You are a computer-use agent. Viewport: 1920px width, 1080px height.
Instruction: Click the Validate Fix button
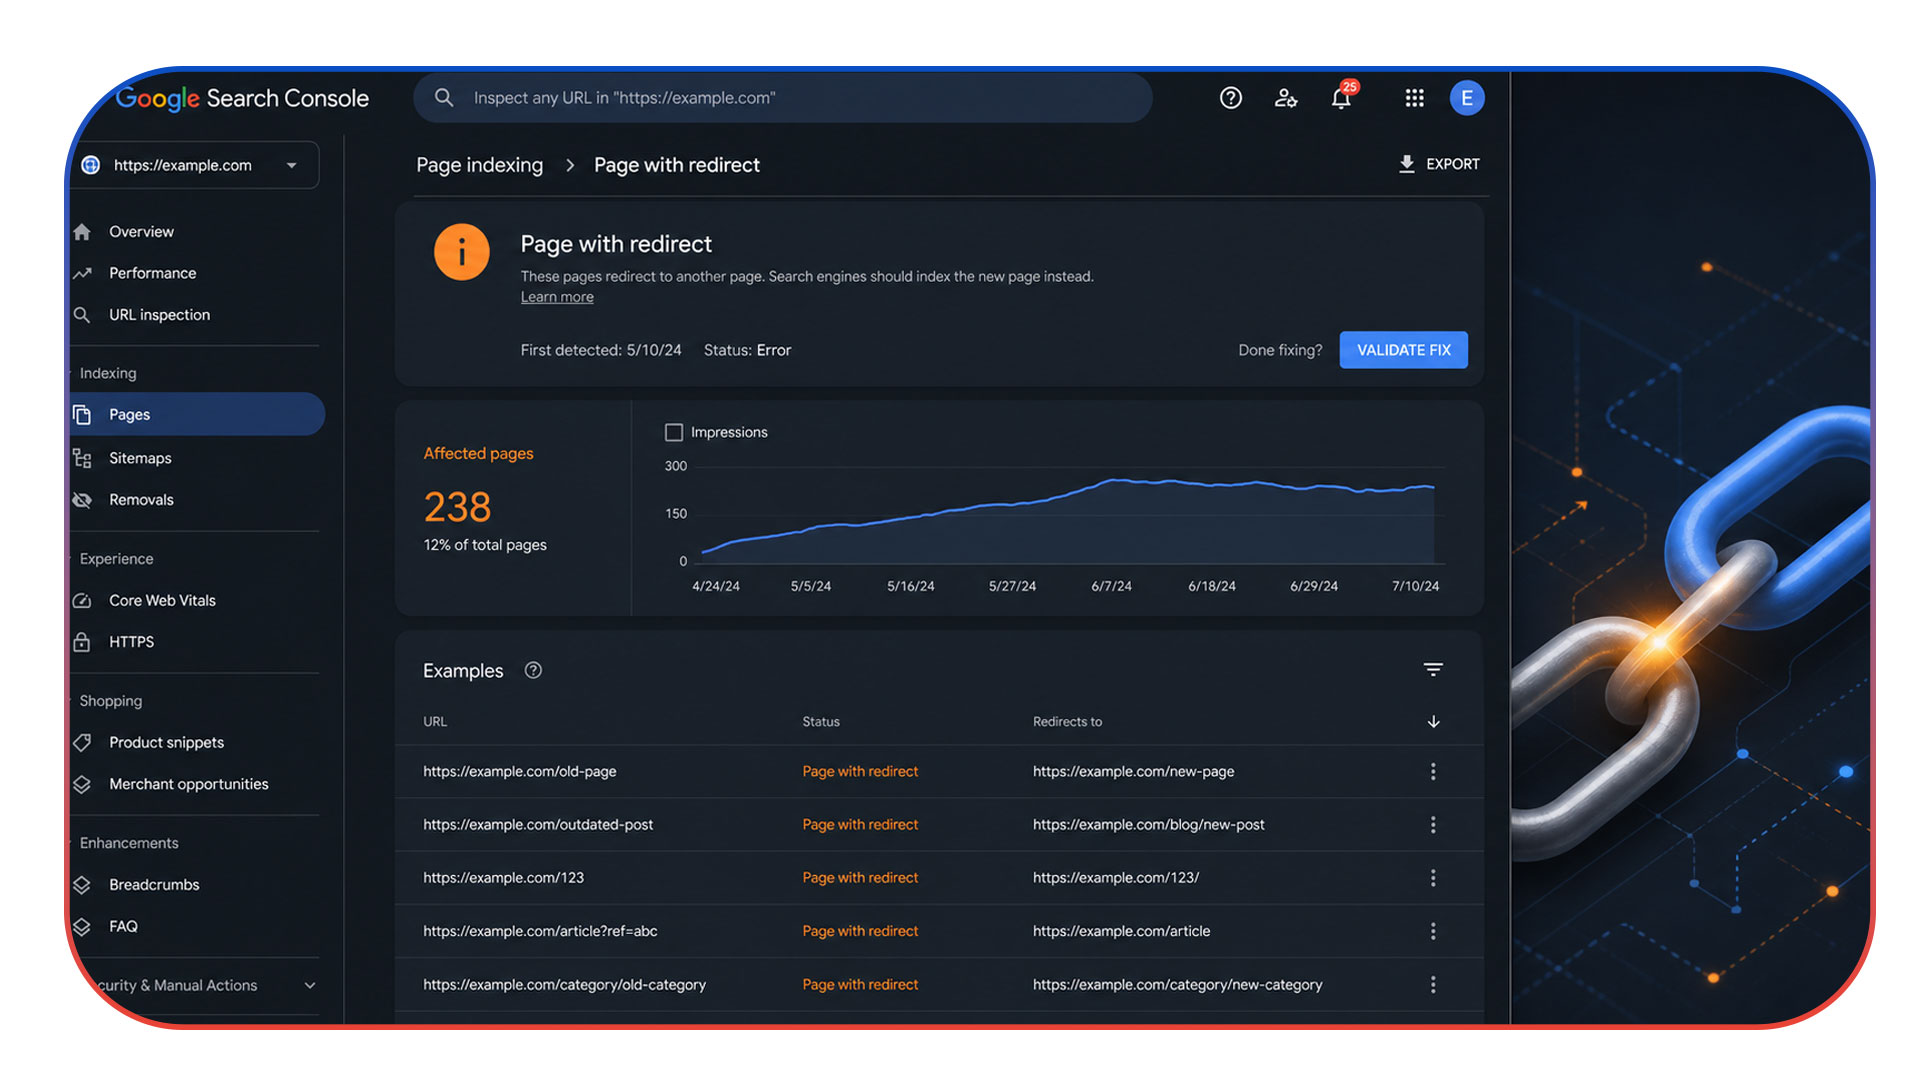point(1403,350)
